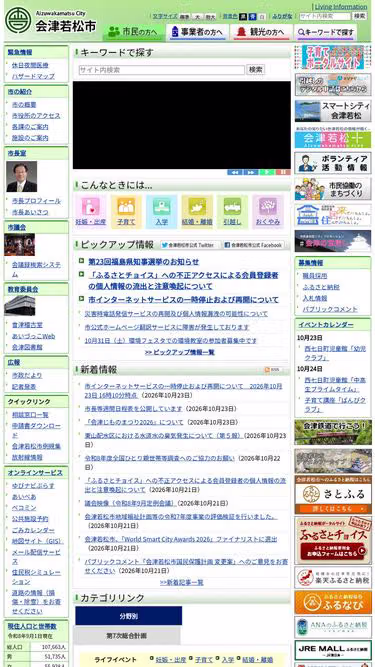Play the slideshow with the green play button
The height and width of the screenshot is (667, 375).
click(x=267, y=172)
